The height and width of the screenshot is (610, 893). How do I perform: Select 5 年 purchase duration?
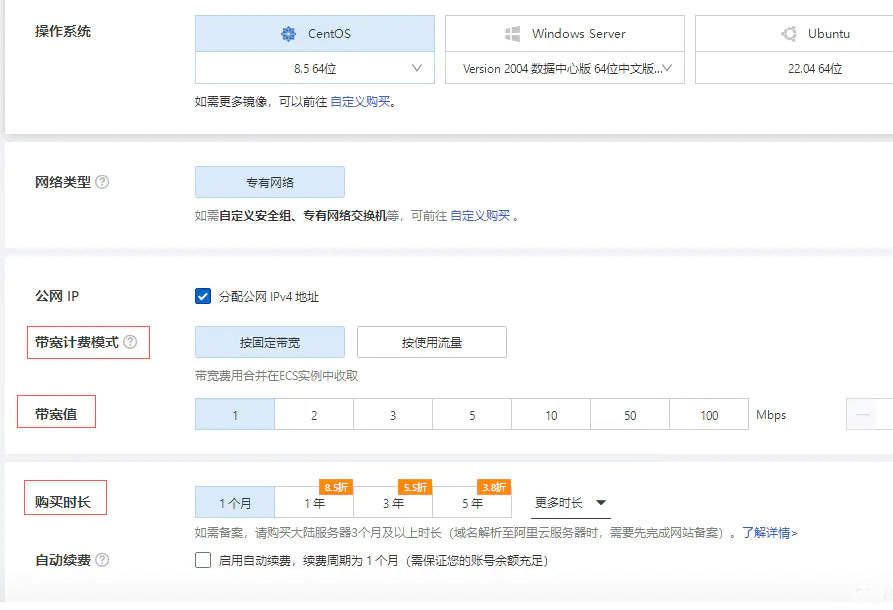pyautogui.click(x=472, y=503)
